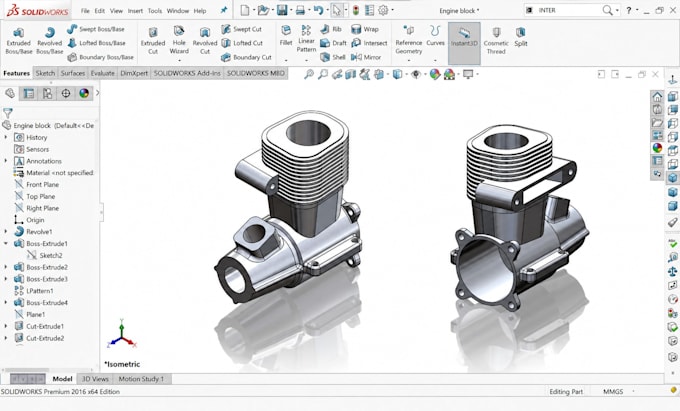Expand the History node
Viewport: 680px width, 411px height.
(6, 137)
